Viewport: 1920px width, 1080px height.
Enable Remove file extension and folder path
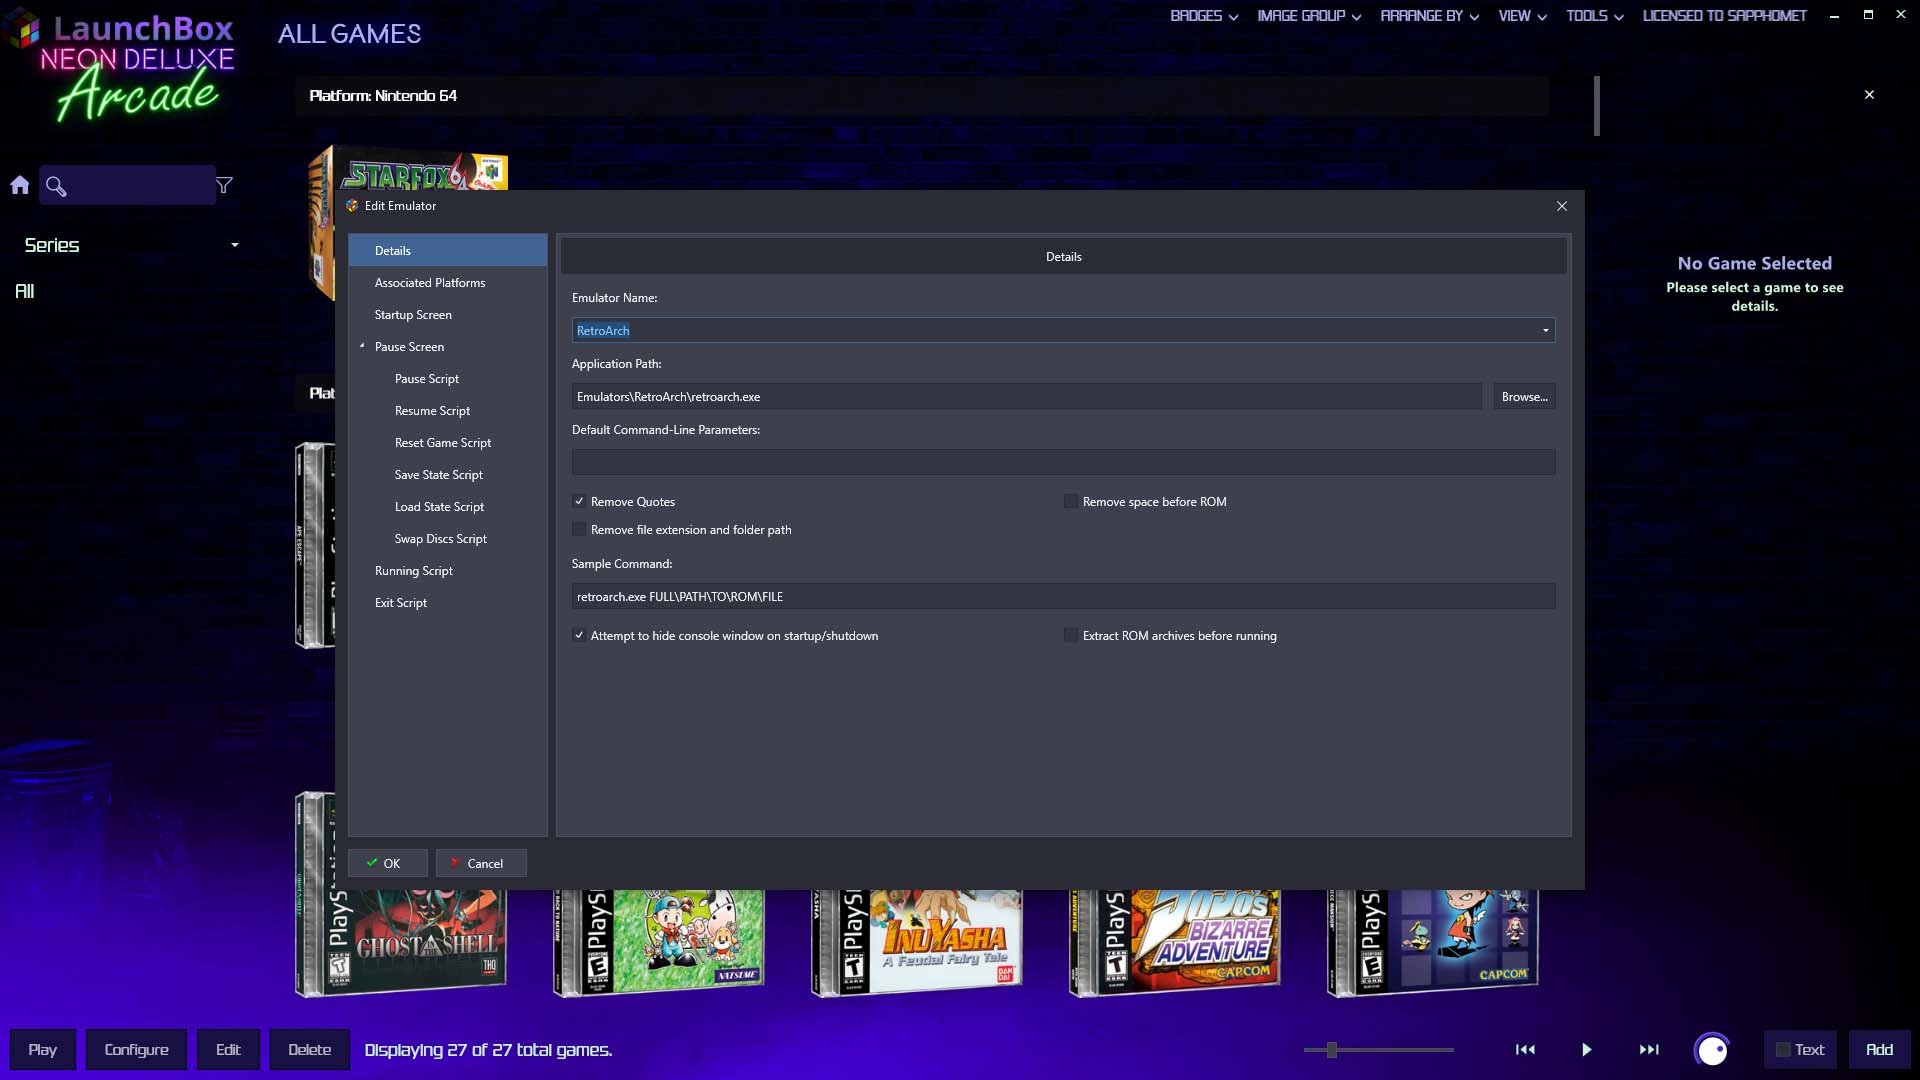coord(579,529)
